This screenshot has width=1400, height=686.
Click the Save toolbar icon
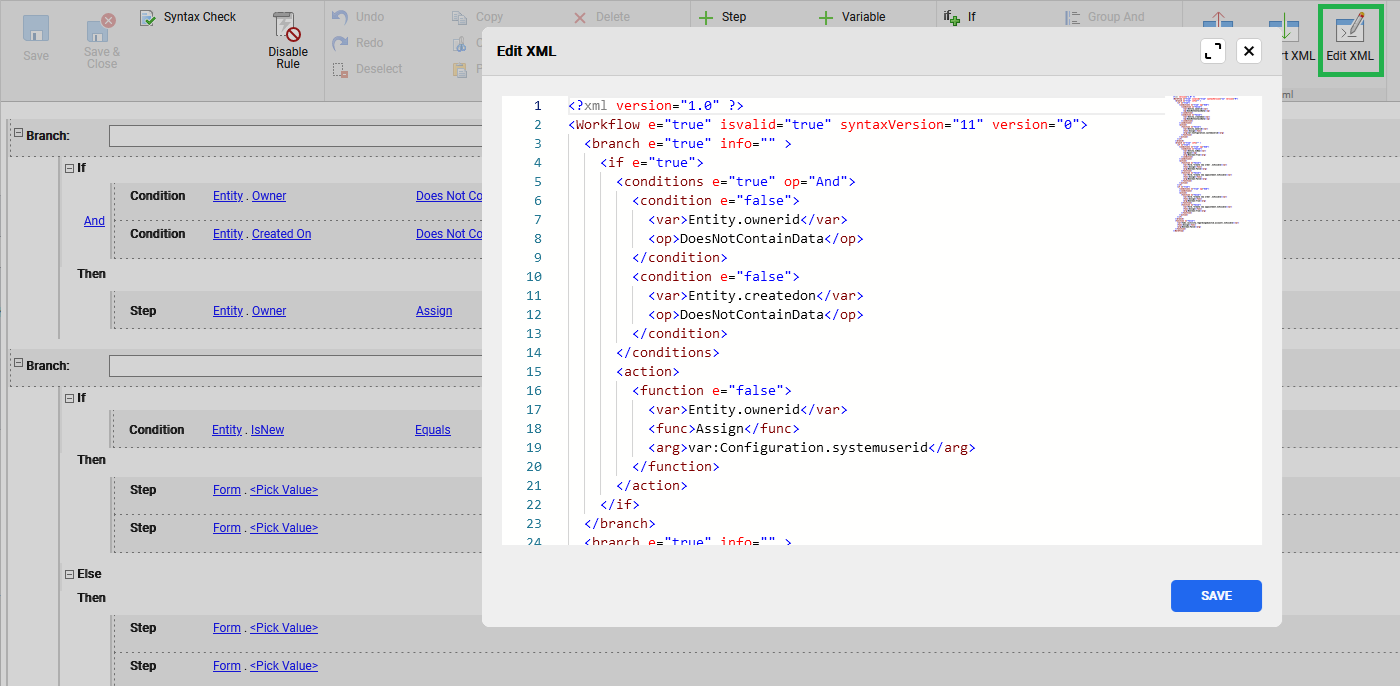[36, 38]
